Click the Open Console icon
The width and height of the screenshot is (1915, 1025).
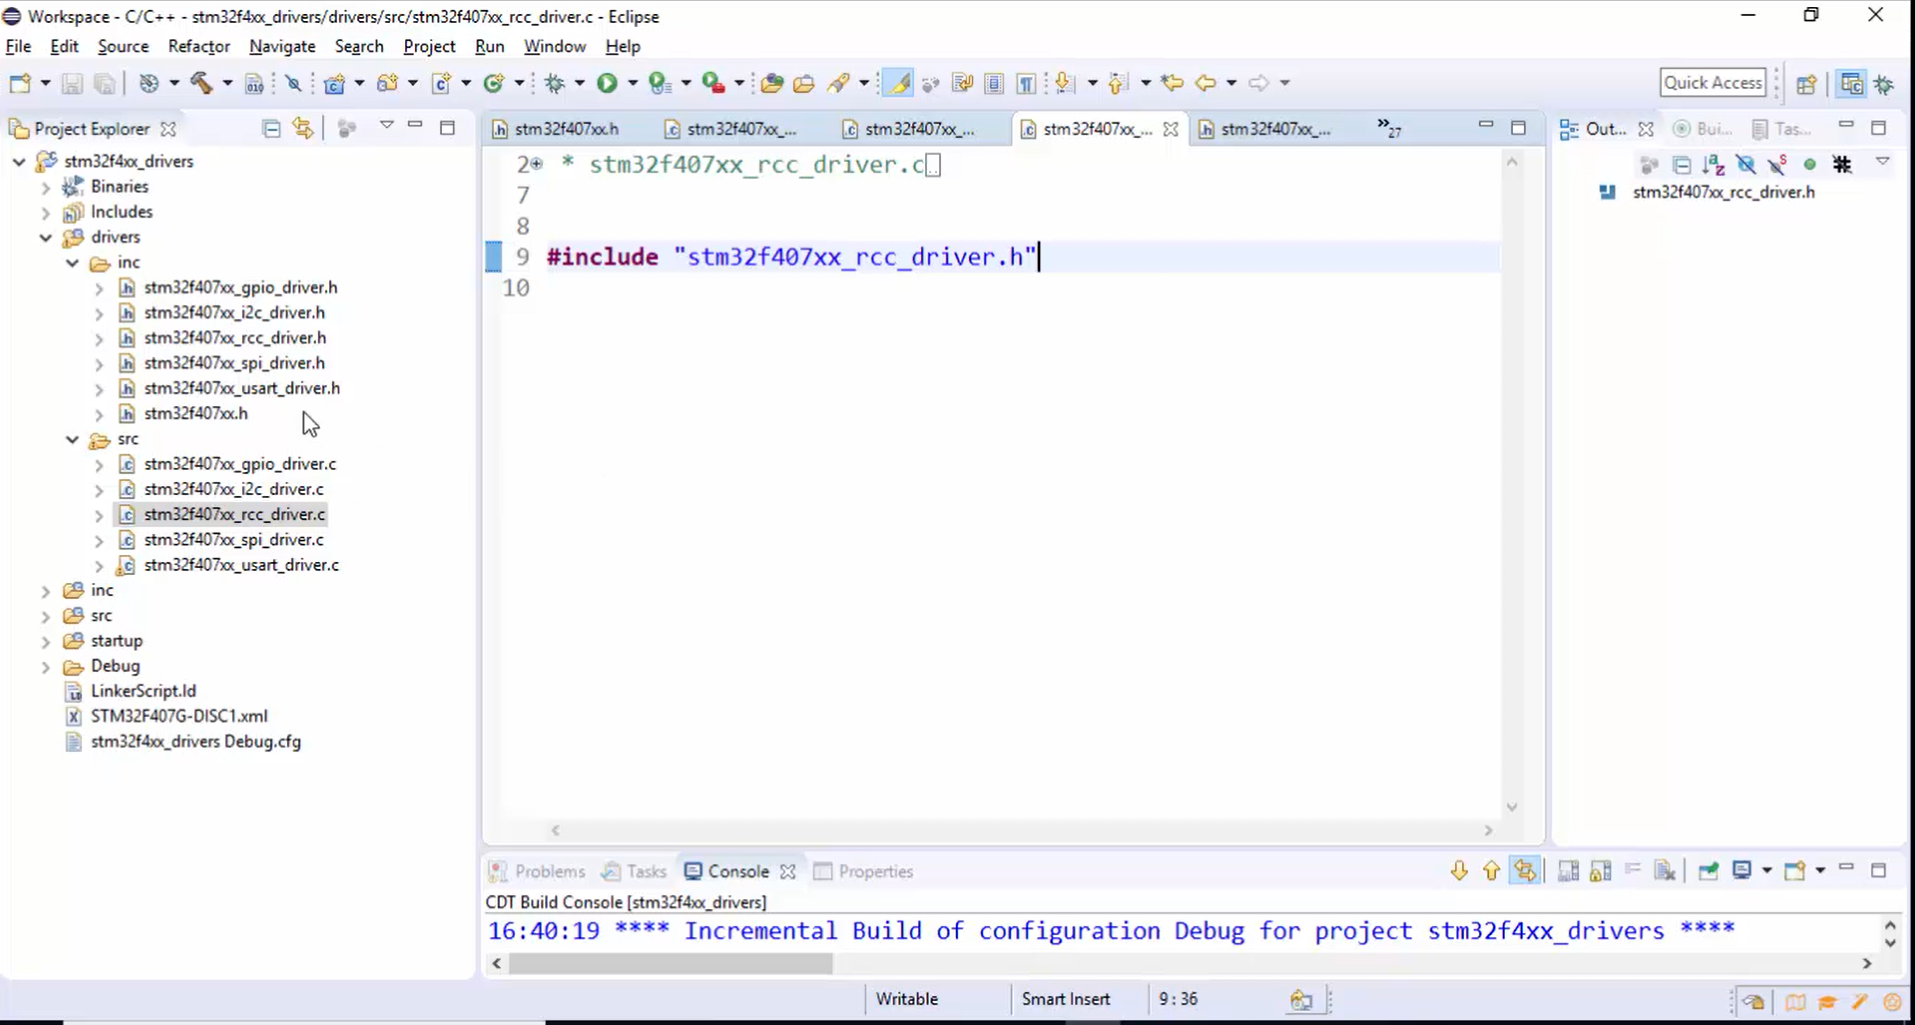pyautogui.click(x=1795, y=871)
